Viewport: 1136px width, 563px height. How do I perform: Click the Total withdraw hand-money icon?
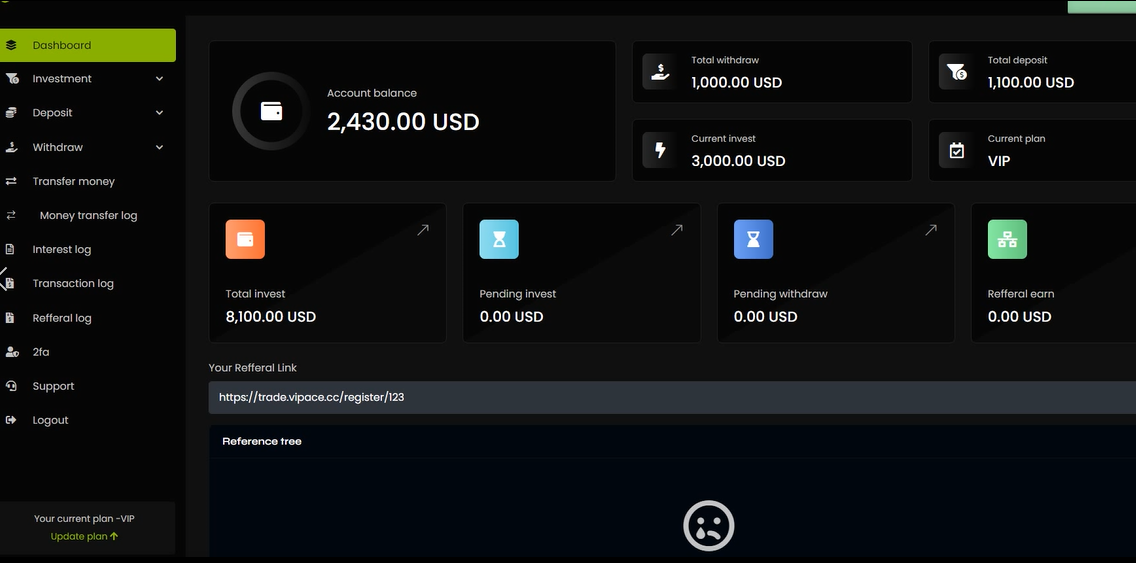(x=659, y=72)
